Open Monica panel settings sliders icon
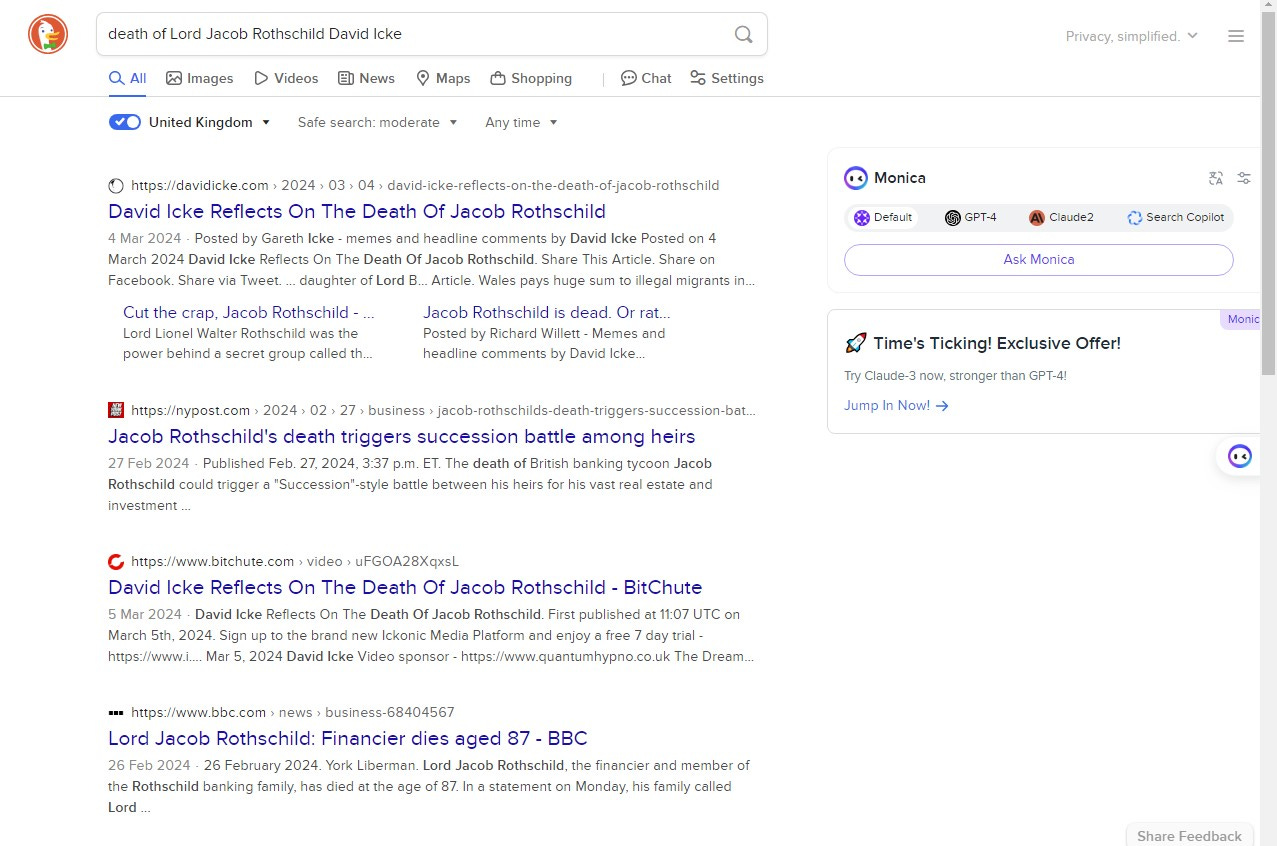This screenshot has height=846, width=1277. click(x=1244, y=178)
